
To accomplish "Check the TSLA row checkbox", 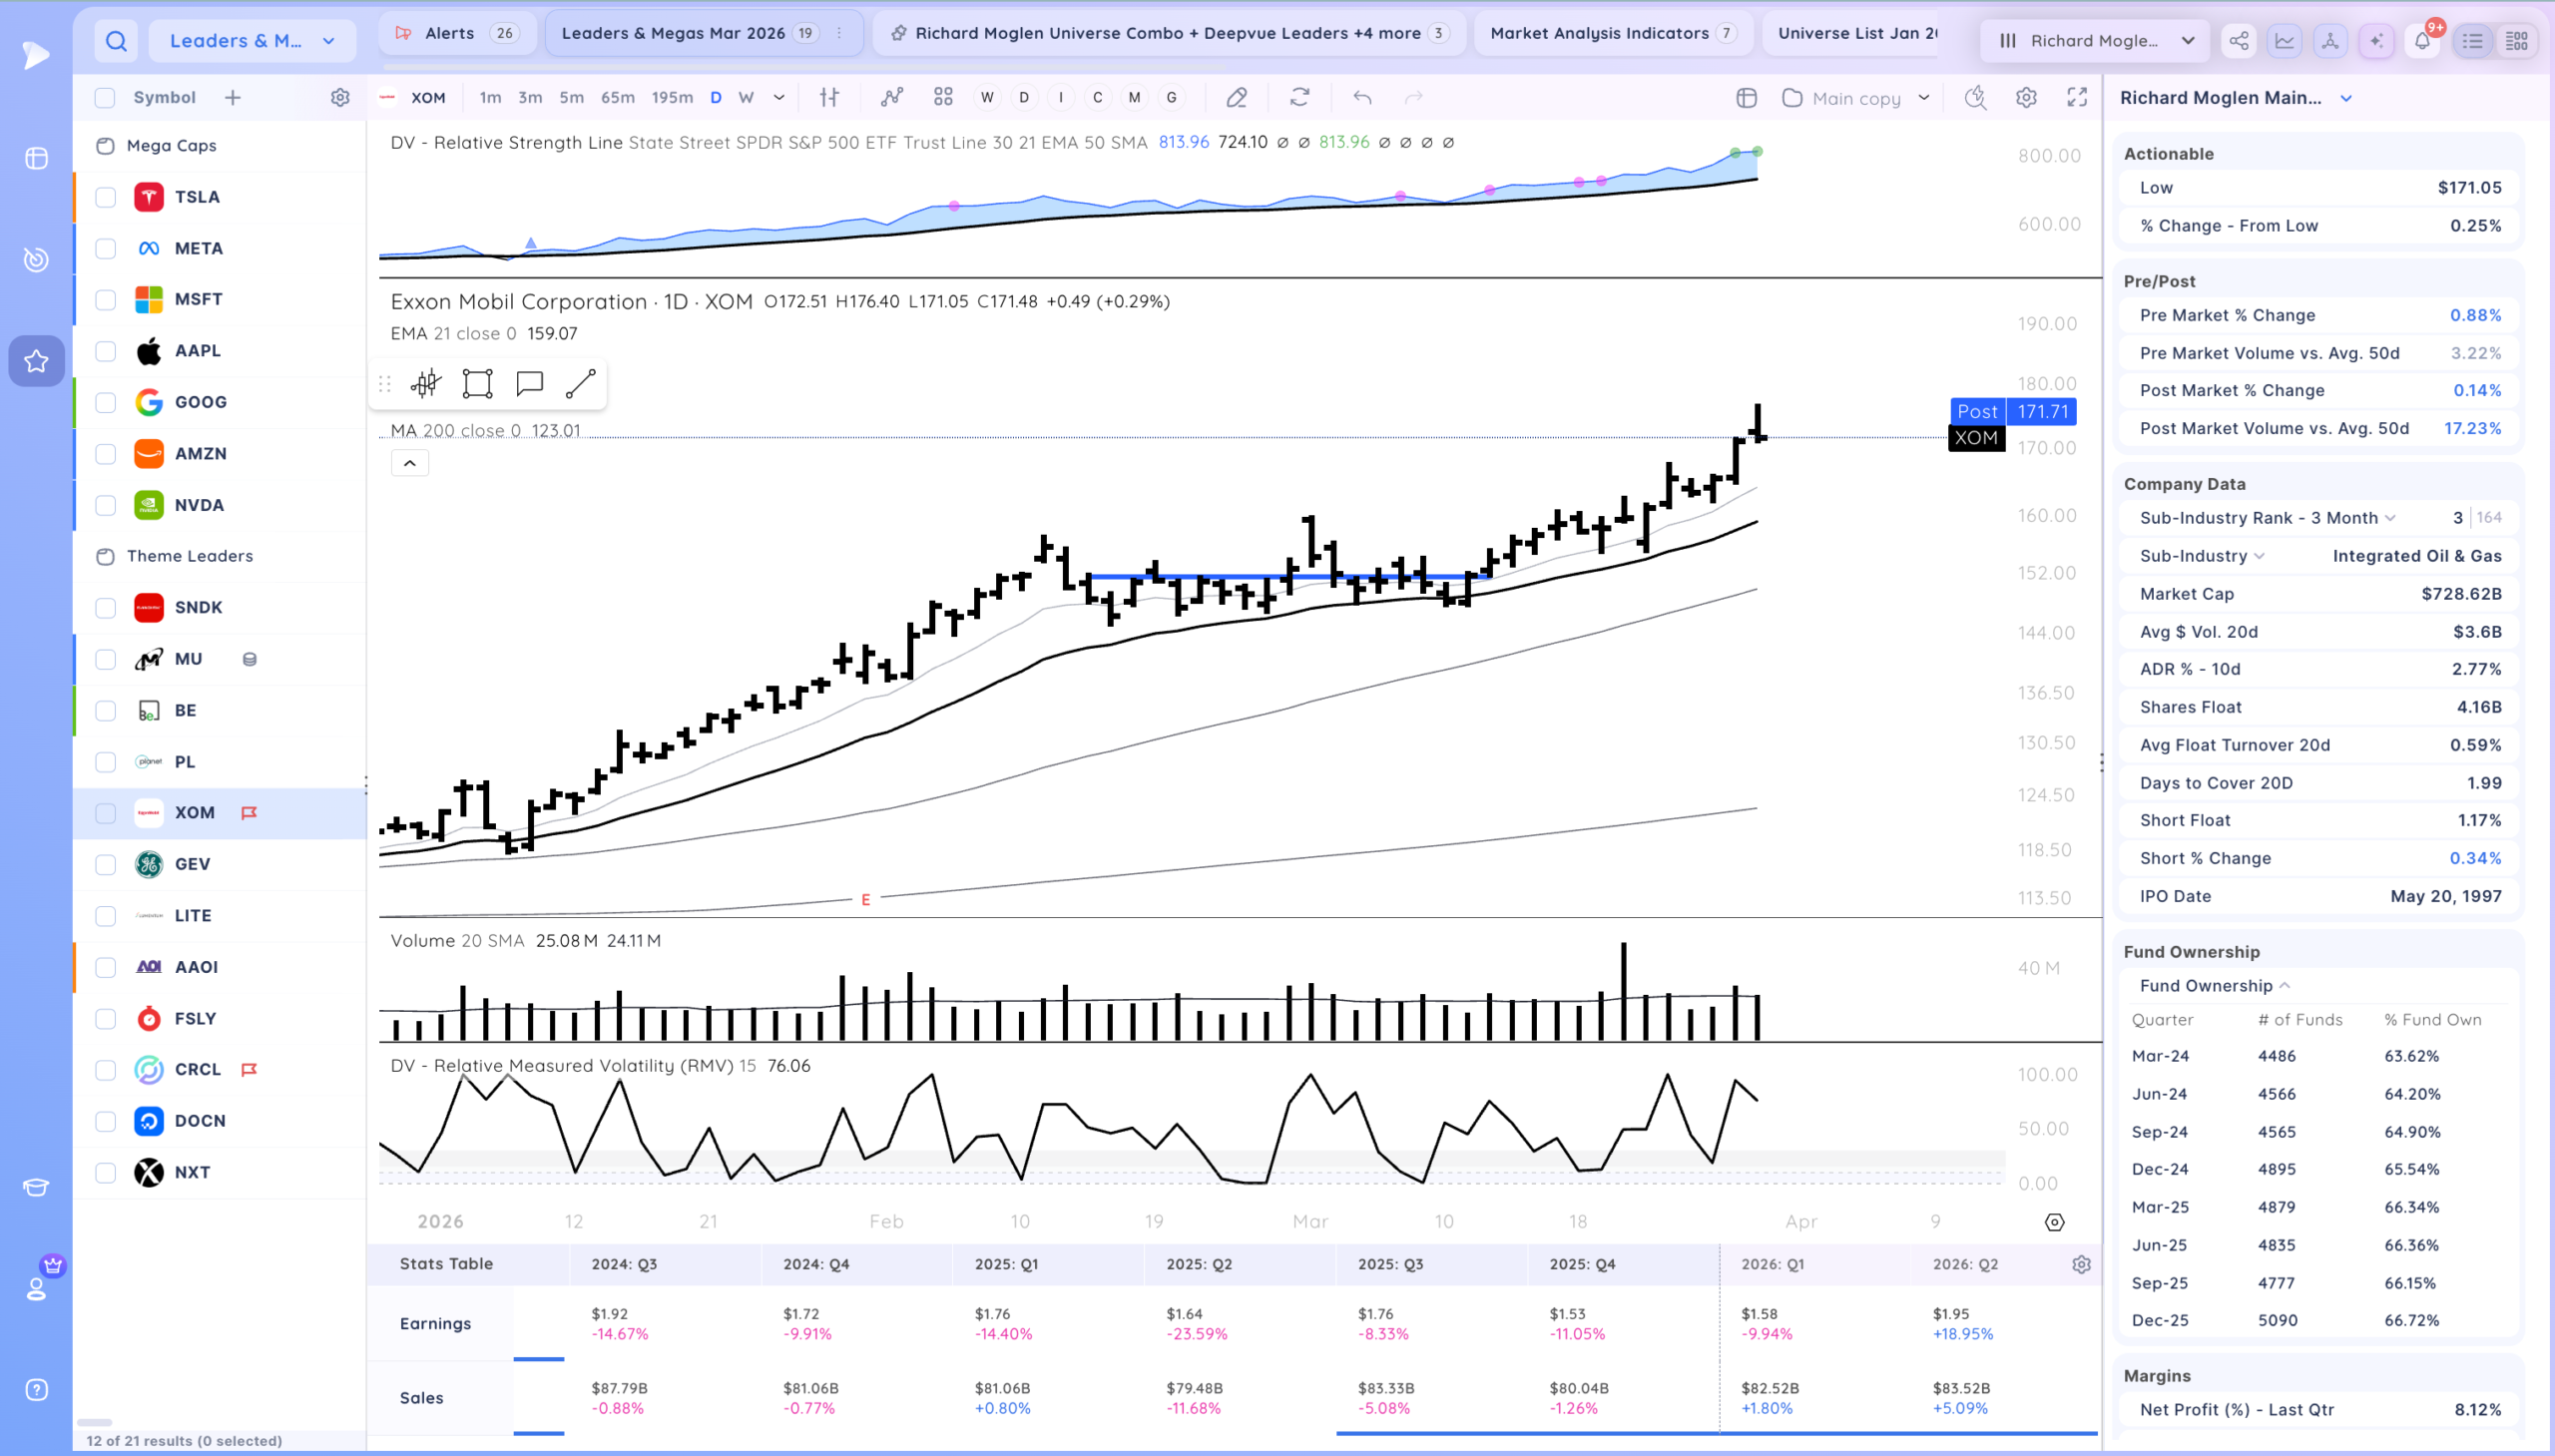I will (105, 197).
